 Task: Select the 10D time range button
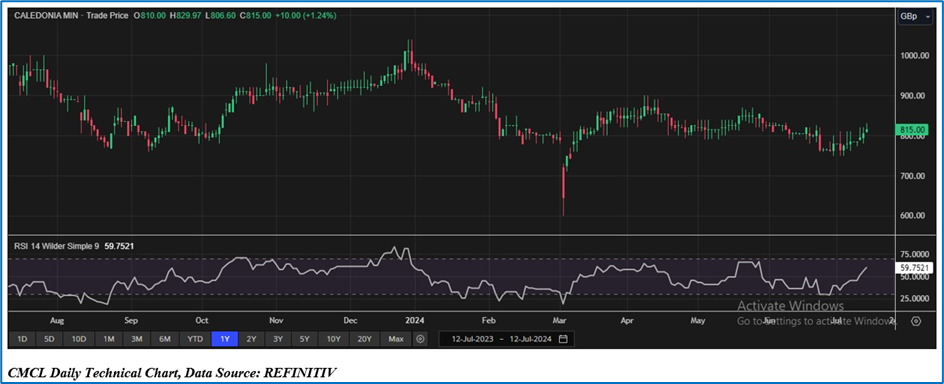coord(79,339)
